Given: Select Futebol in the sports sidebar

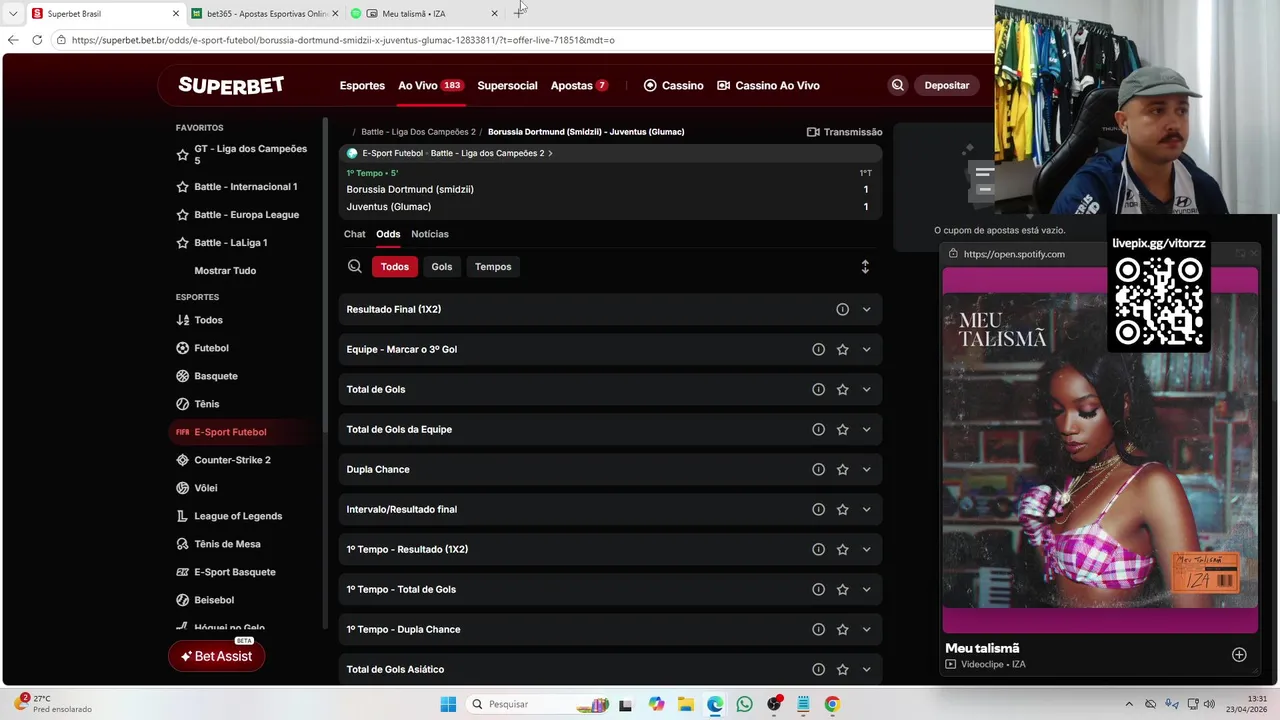Looking at the screenshot, I should (211, 348).
